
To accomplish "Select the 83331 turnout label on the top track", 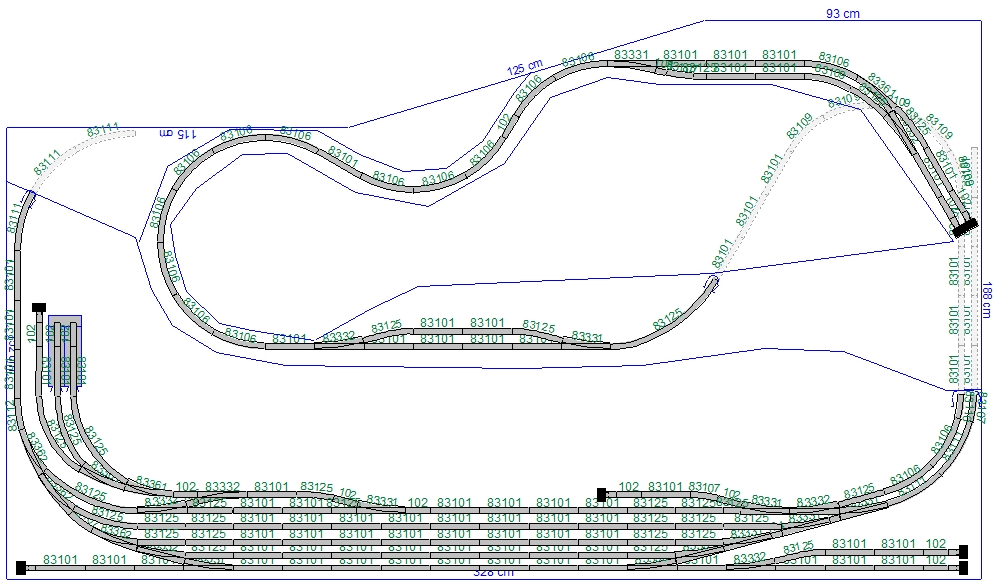I will click(x=633, y=54).
